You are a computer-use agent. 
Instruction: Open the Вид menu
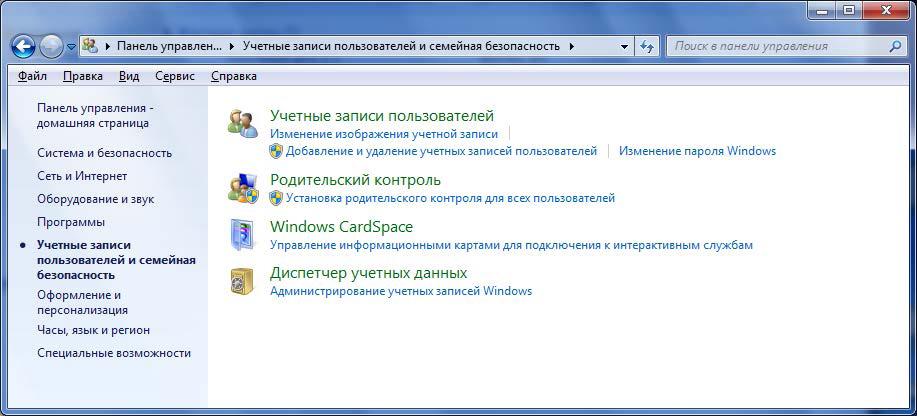pyautogui.click(x=129, y=76)
